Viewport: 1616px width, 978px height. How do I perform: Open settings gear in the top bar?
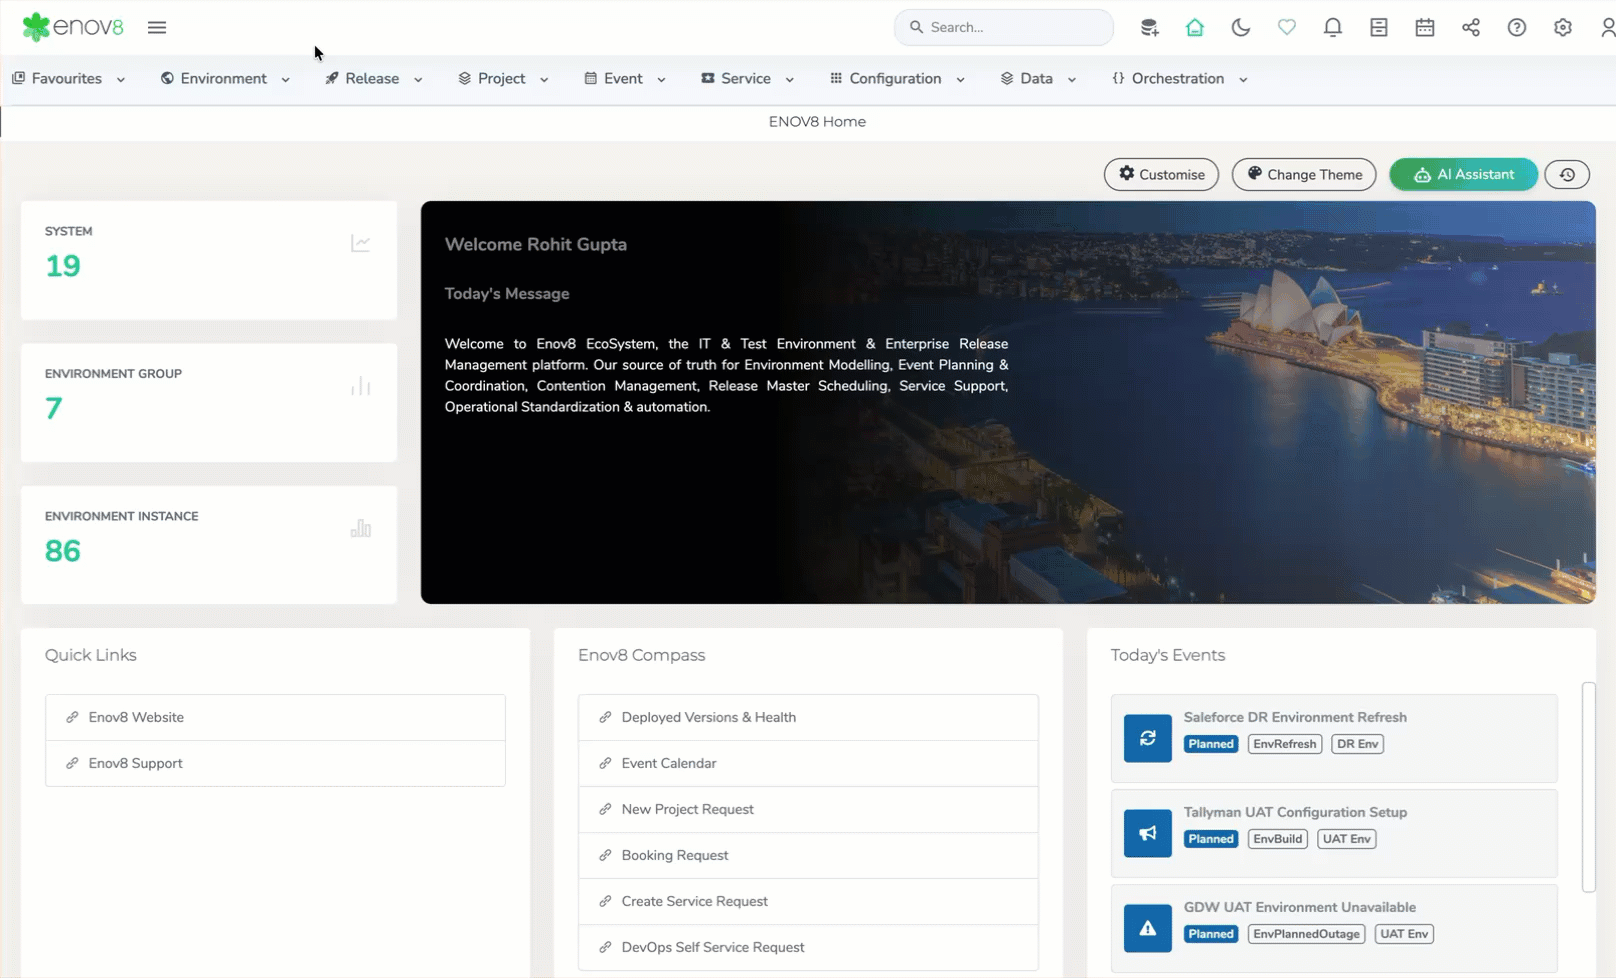(x=1562, y=27)
